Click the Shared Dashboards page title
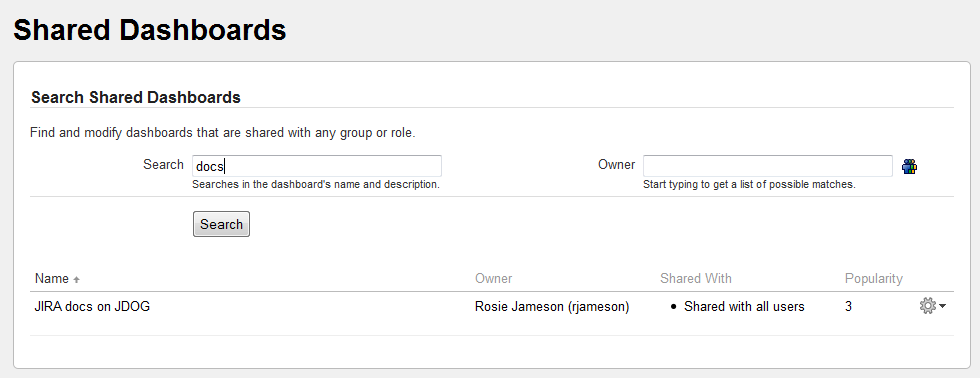 [150, 30]
